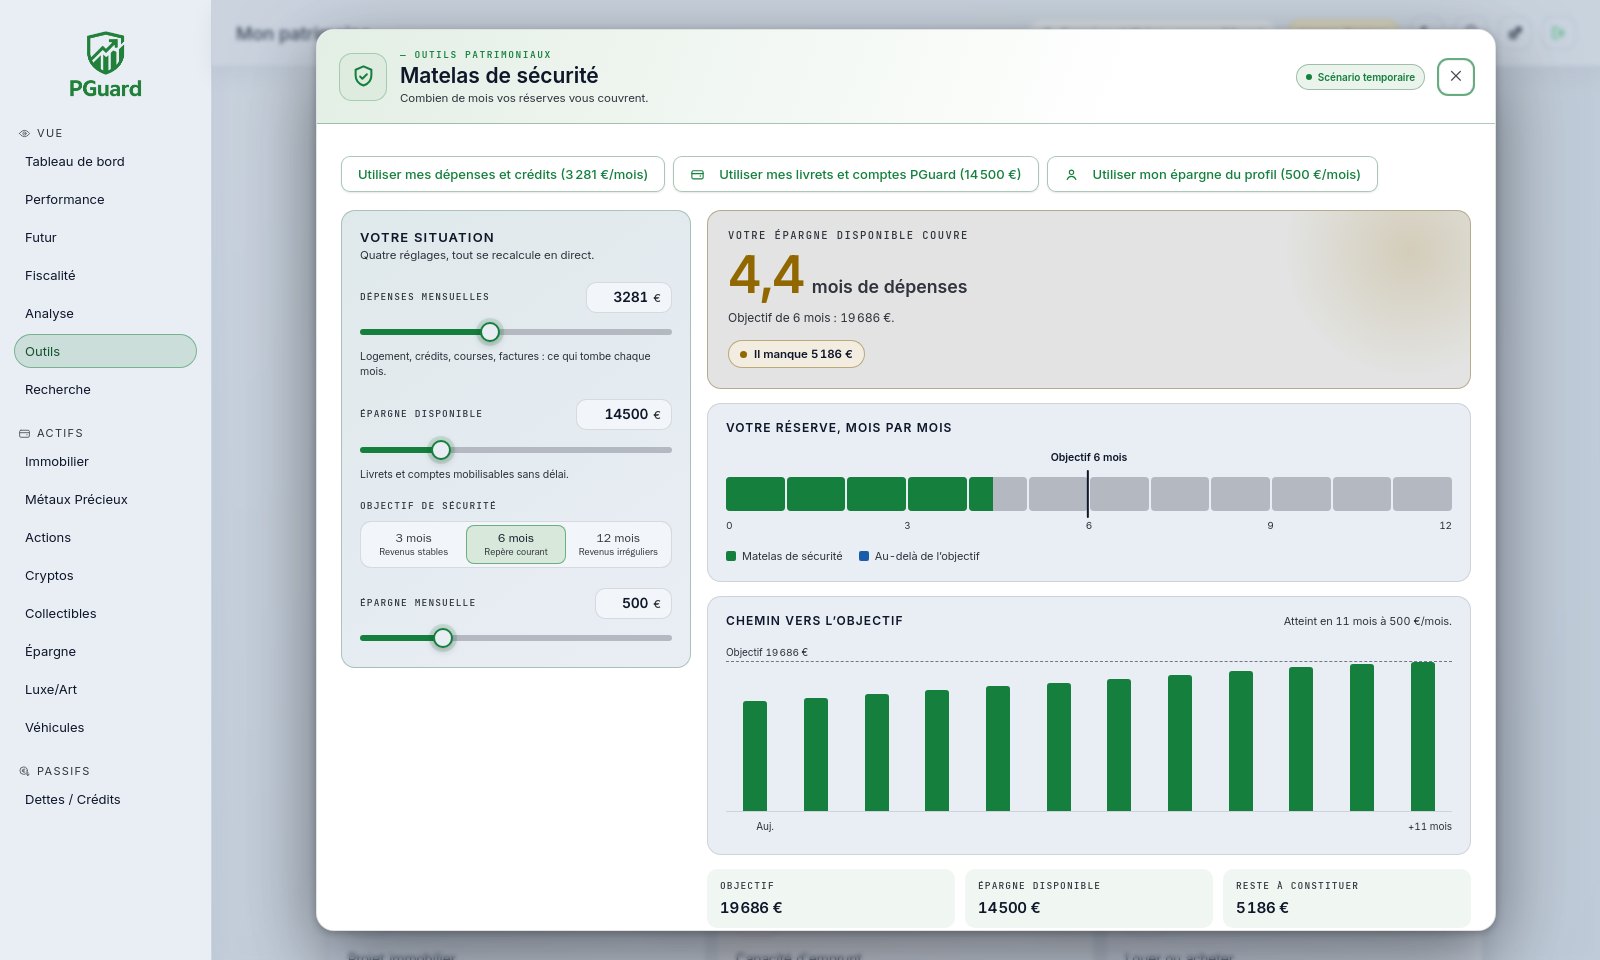Use mon épargne du profil preset
1600x960 pixels.
pos(1212,174)
